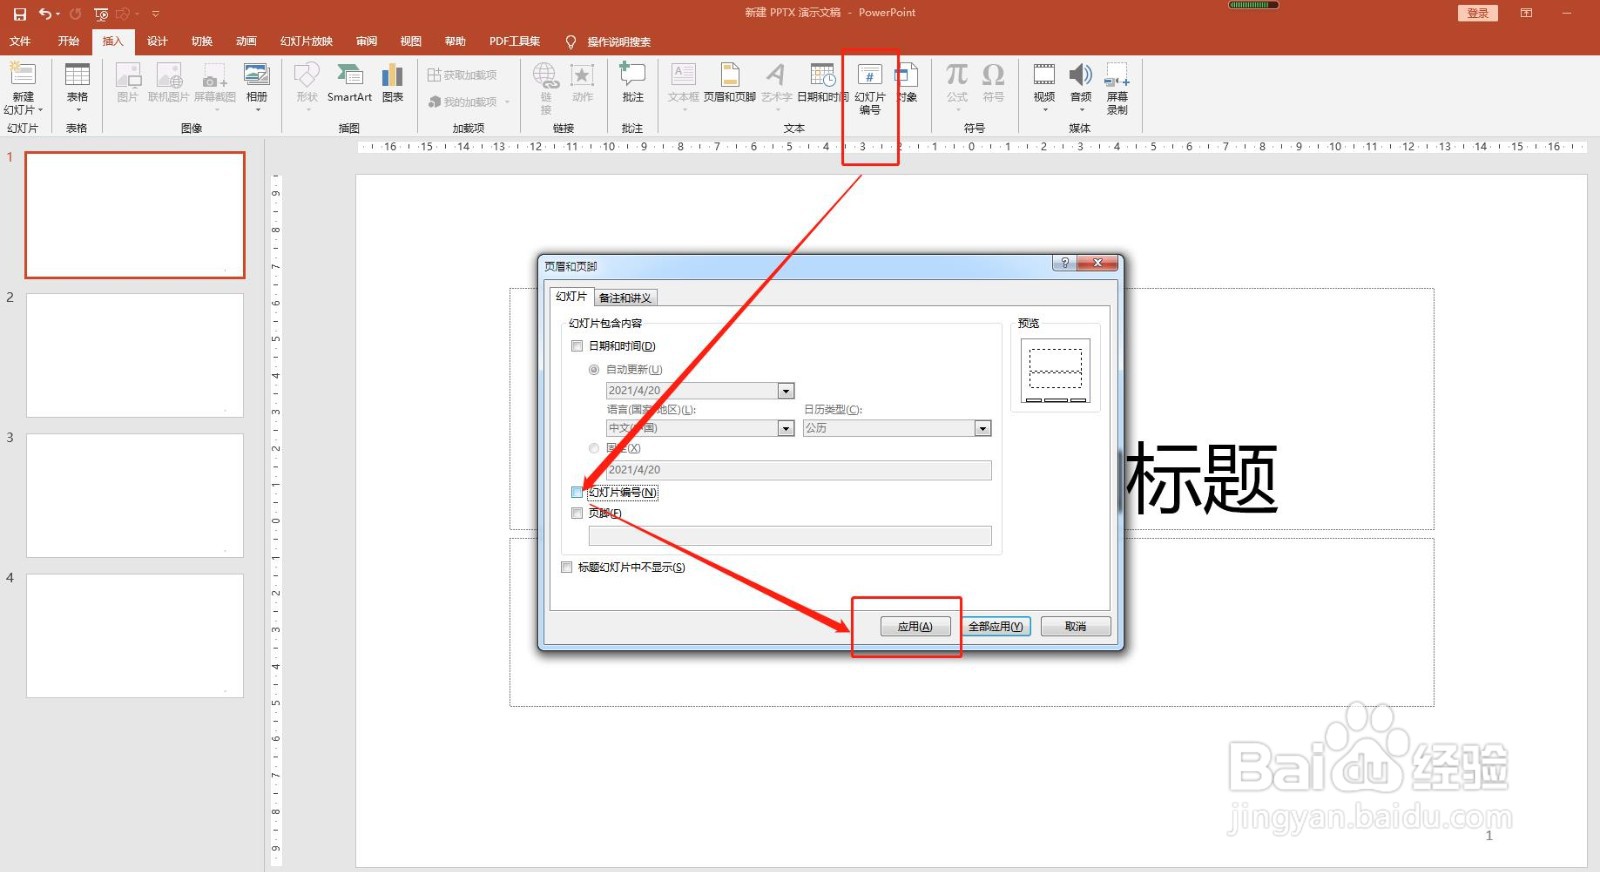
Task: Switch to the Review tab
Action: [x=366, y=41]
